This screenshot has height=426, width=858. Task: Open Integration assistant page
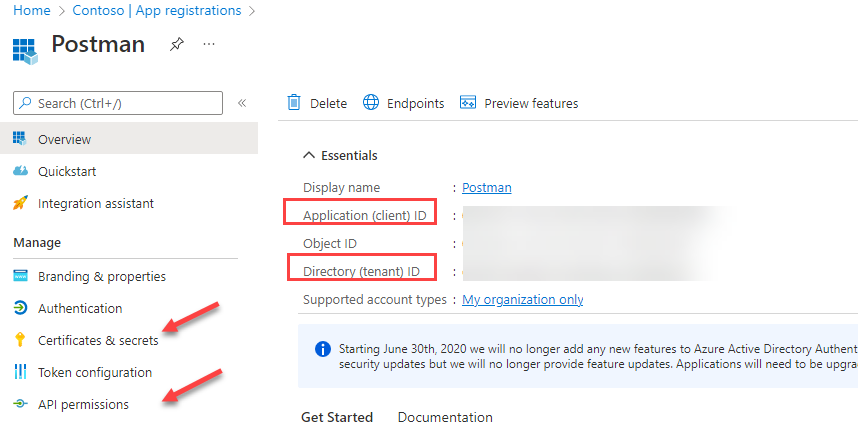coord(96,203)
